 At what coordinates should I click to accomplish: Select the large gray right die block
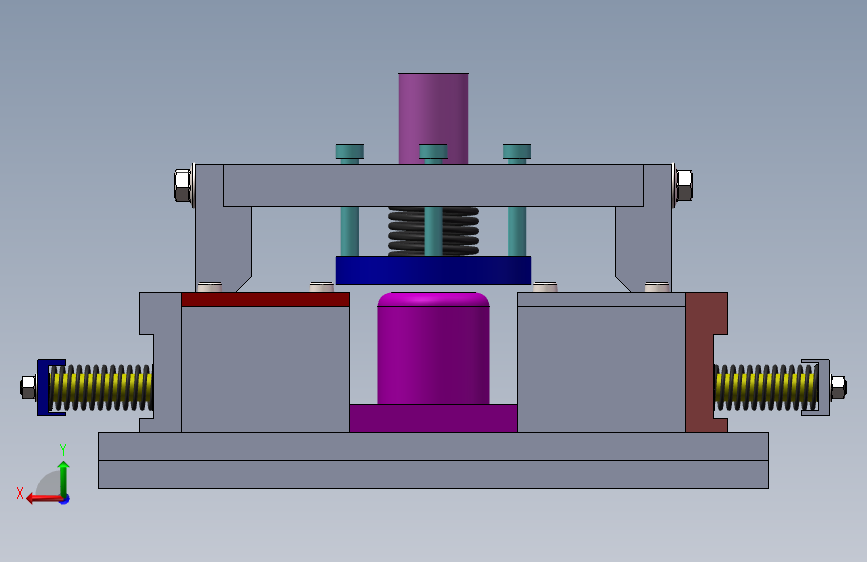coord(602,369)
